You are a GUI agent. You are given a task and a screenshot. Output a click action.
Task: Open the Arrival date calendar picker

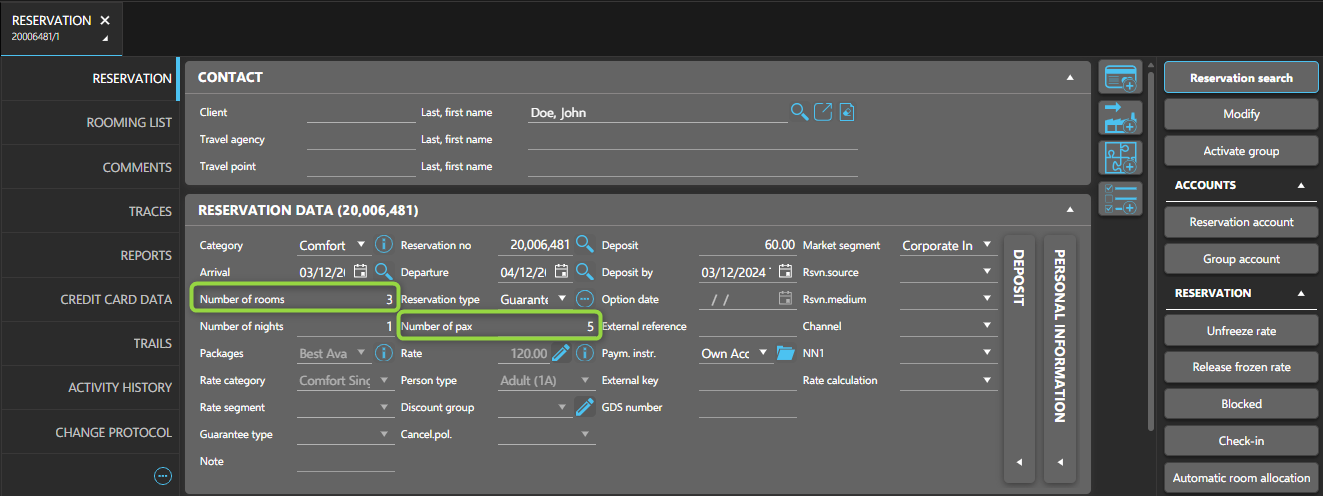pyautogui.click(x=360, y=272)
